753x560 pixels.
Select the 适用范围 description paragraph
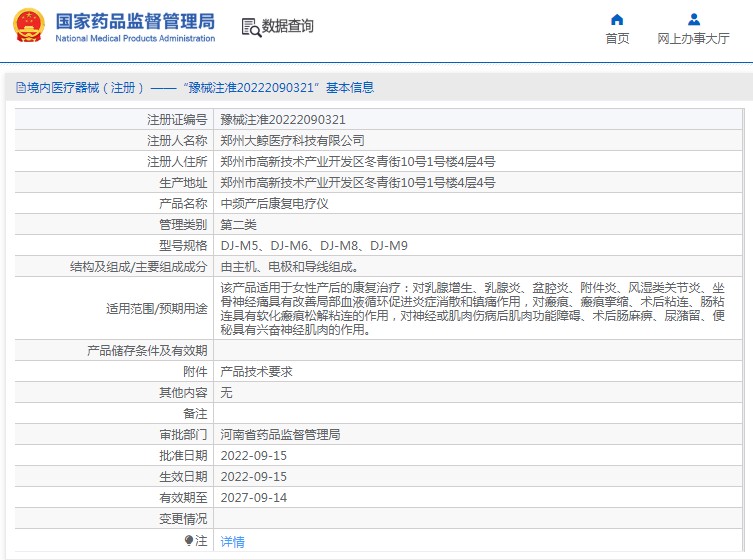[x=473, y=309]
